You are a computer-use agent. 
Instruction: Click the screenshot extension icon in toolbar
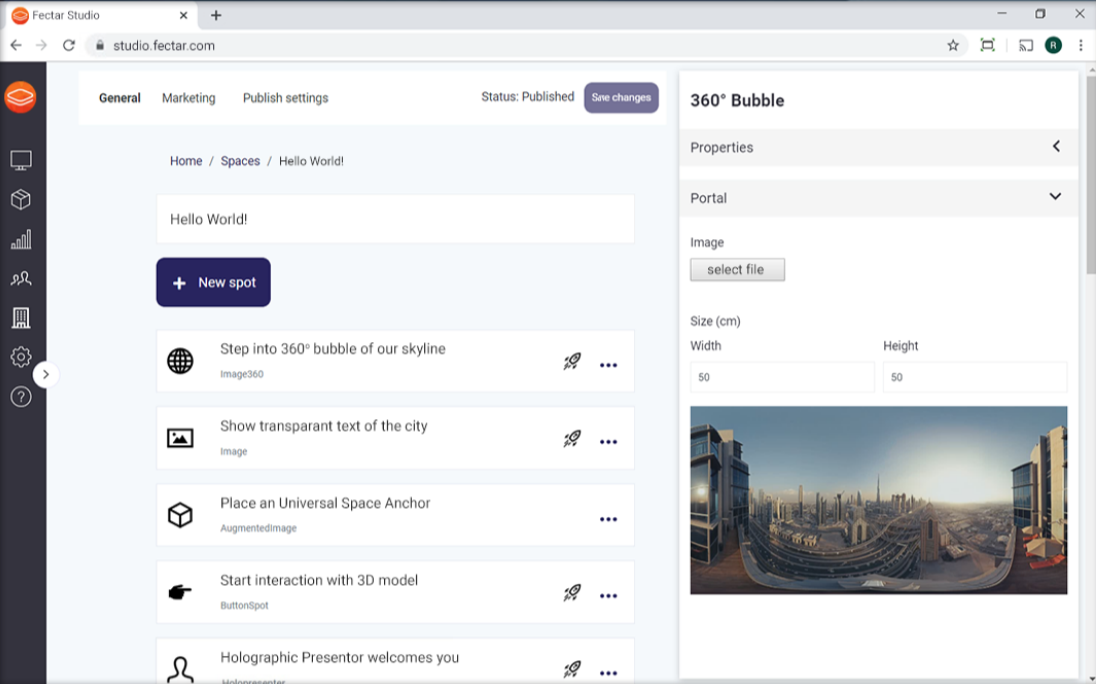(x=987, y=45)
